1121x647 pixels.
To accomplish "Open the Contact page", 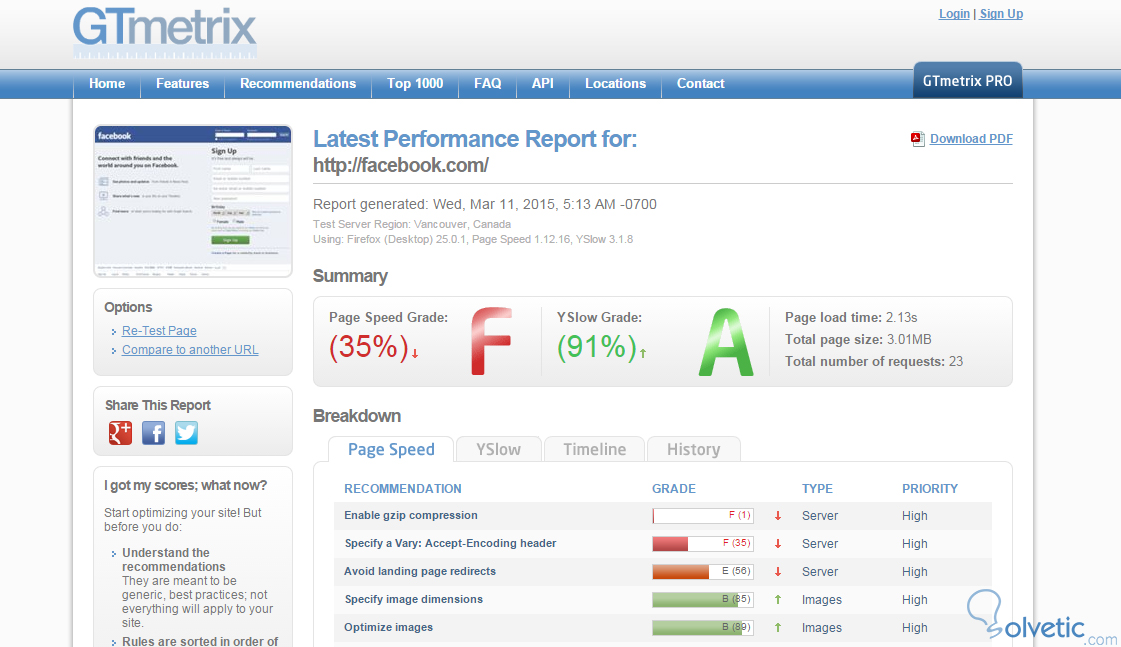I will (x=701, y=84).
